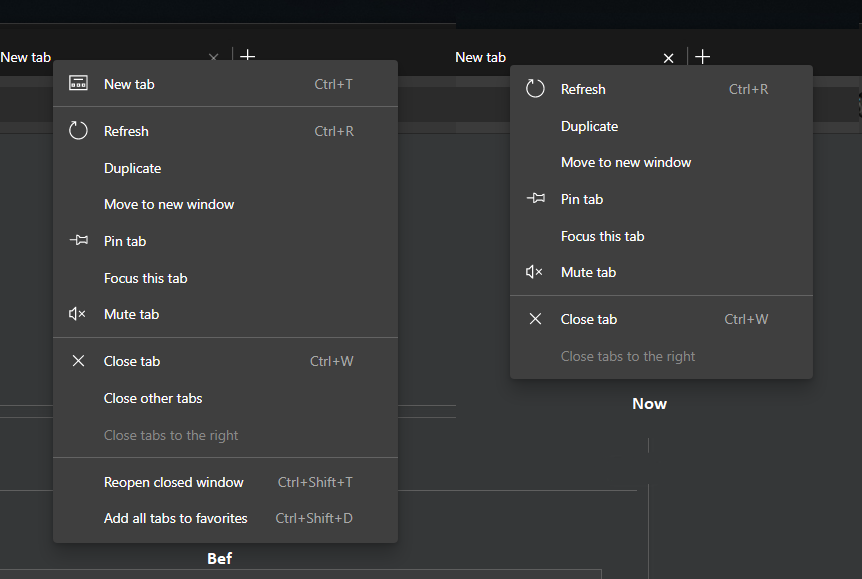Click the Ctrl+Shift+T shortcut text
Image resolution: width=862 pixels, height=579 pixels.
[315, 482]
